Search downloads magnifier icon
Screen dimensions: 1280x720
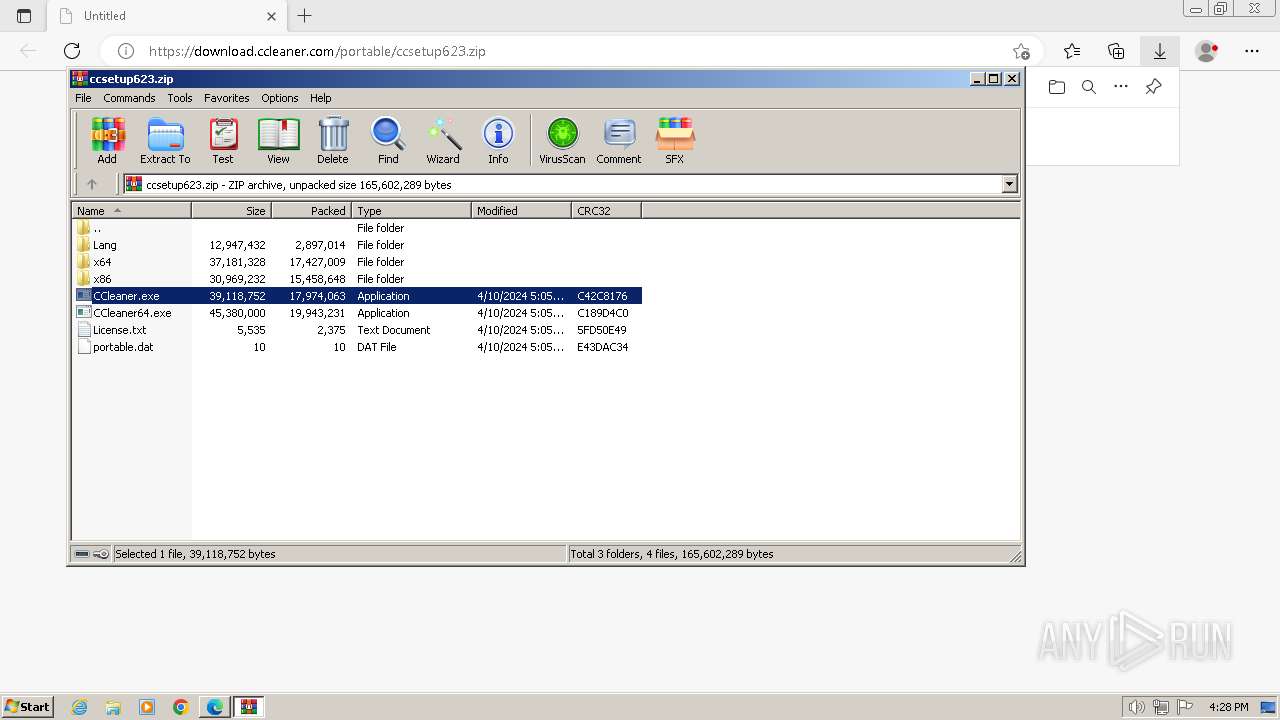pos(1089,87)
